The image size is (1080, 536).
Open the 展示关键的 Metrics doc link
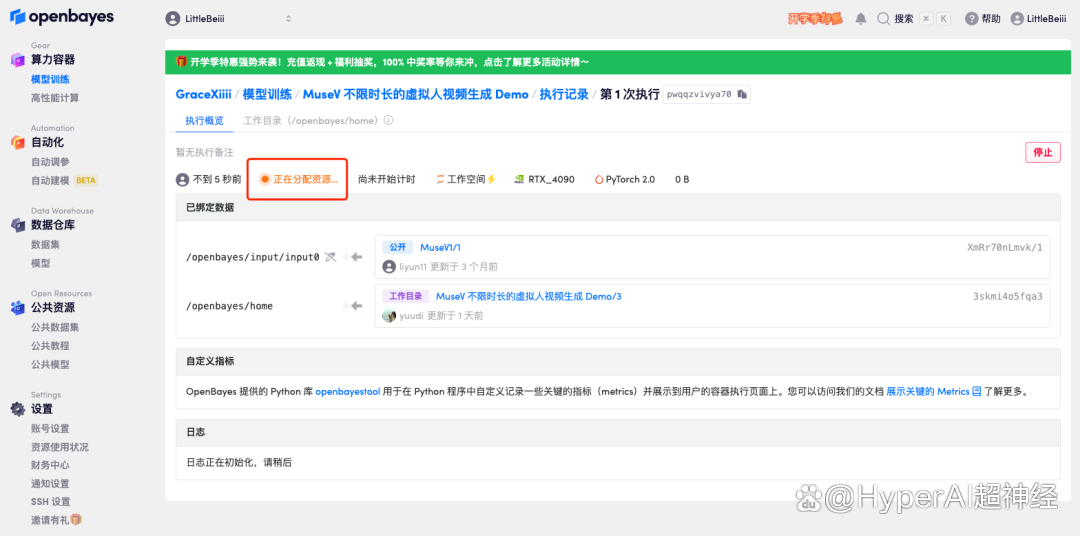tap(928, 391)
